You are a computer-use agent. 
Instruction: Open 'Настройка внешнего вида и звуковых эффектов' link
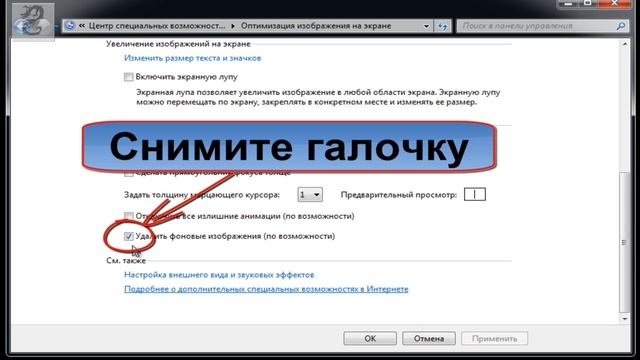click(219, 275)
